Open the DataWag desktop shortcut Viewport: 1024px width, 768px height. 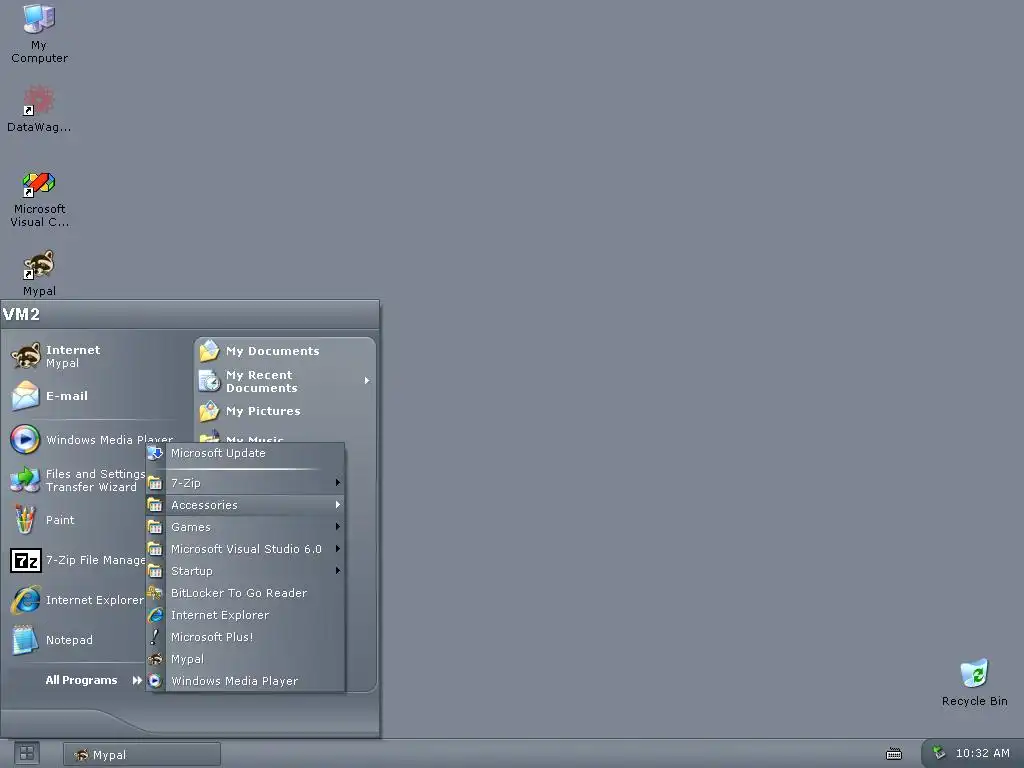(x=39, y=109)
